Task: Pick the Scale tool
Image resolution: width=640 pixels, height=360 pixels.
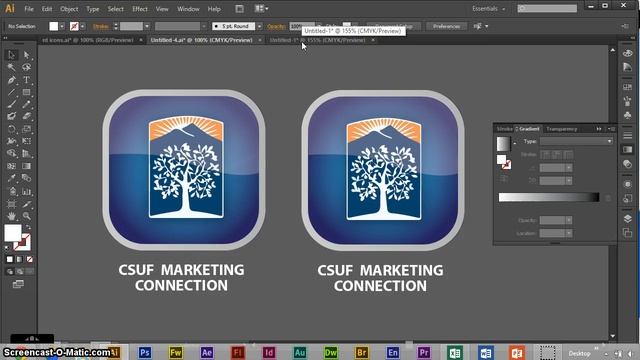Action: coord(27,129)
